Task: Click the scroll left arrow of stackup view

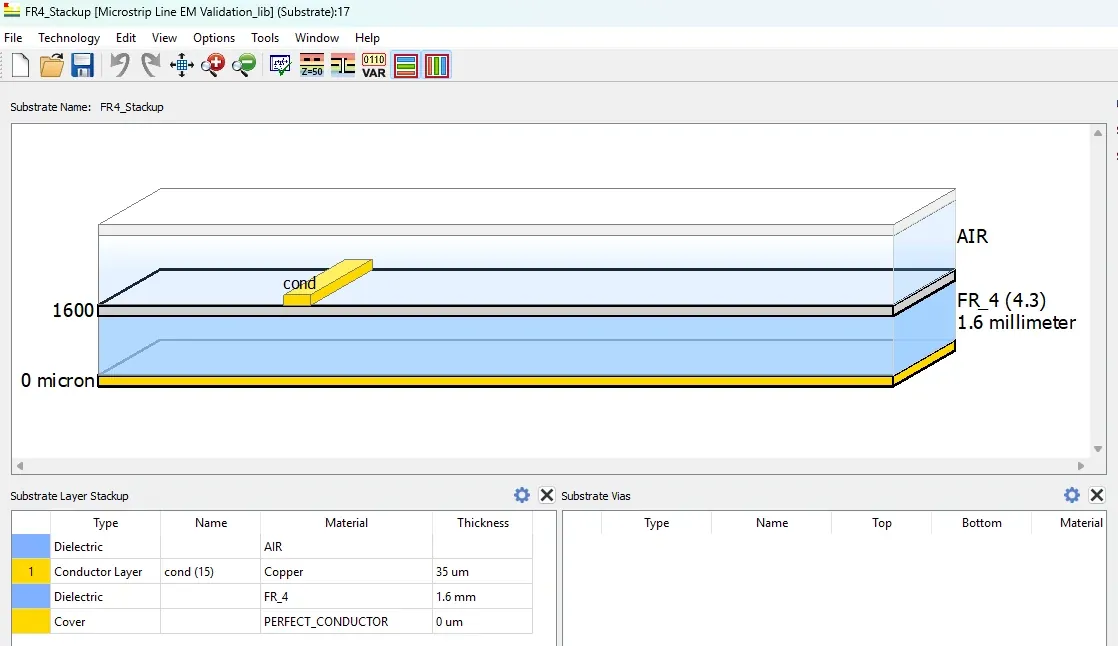Action: click(20, 466)
